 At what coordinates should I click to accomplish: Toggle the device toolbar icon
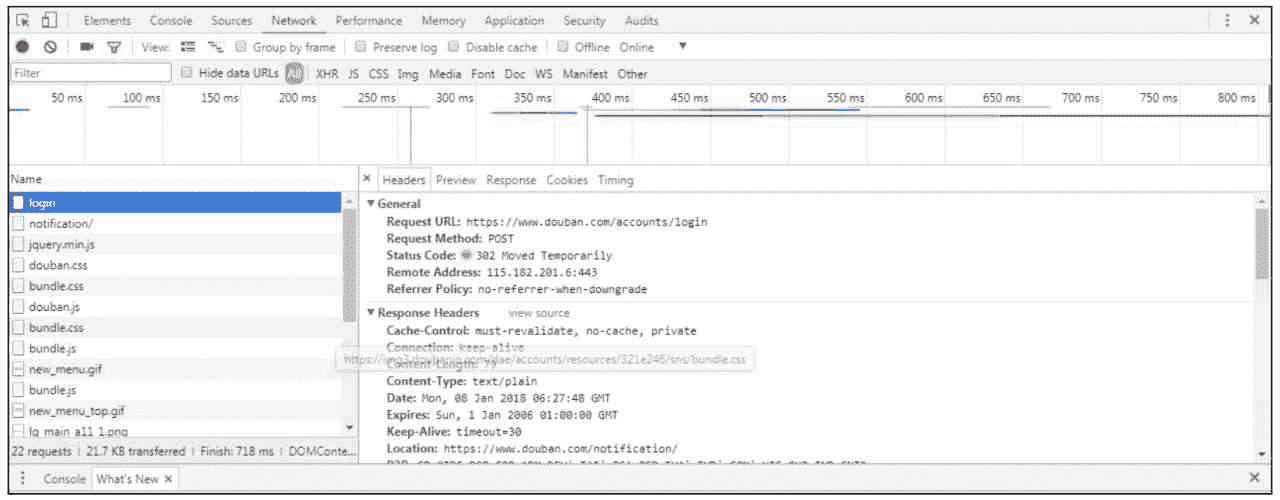click(x=48, y=21)
